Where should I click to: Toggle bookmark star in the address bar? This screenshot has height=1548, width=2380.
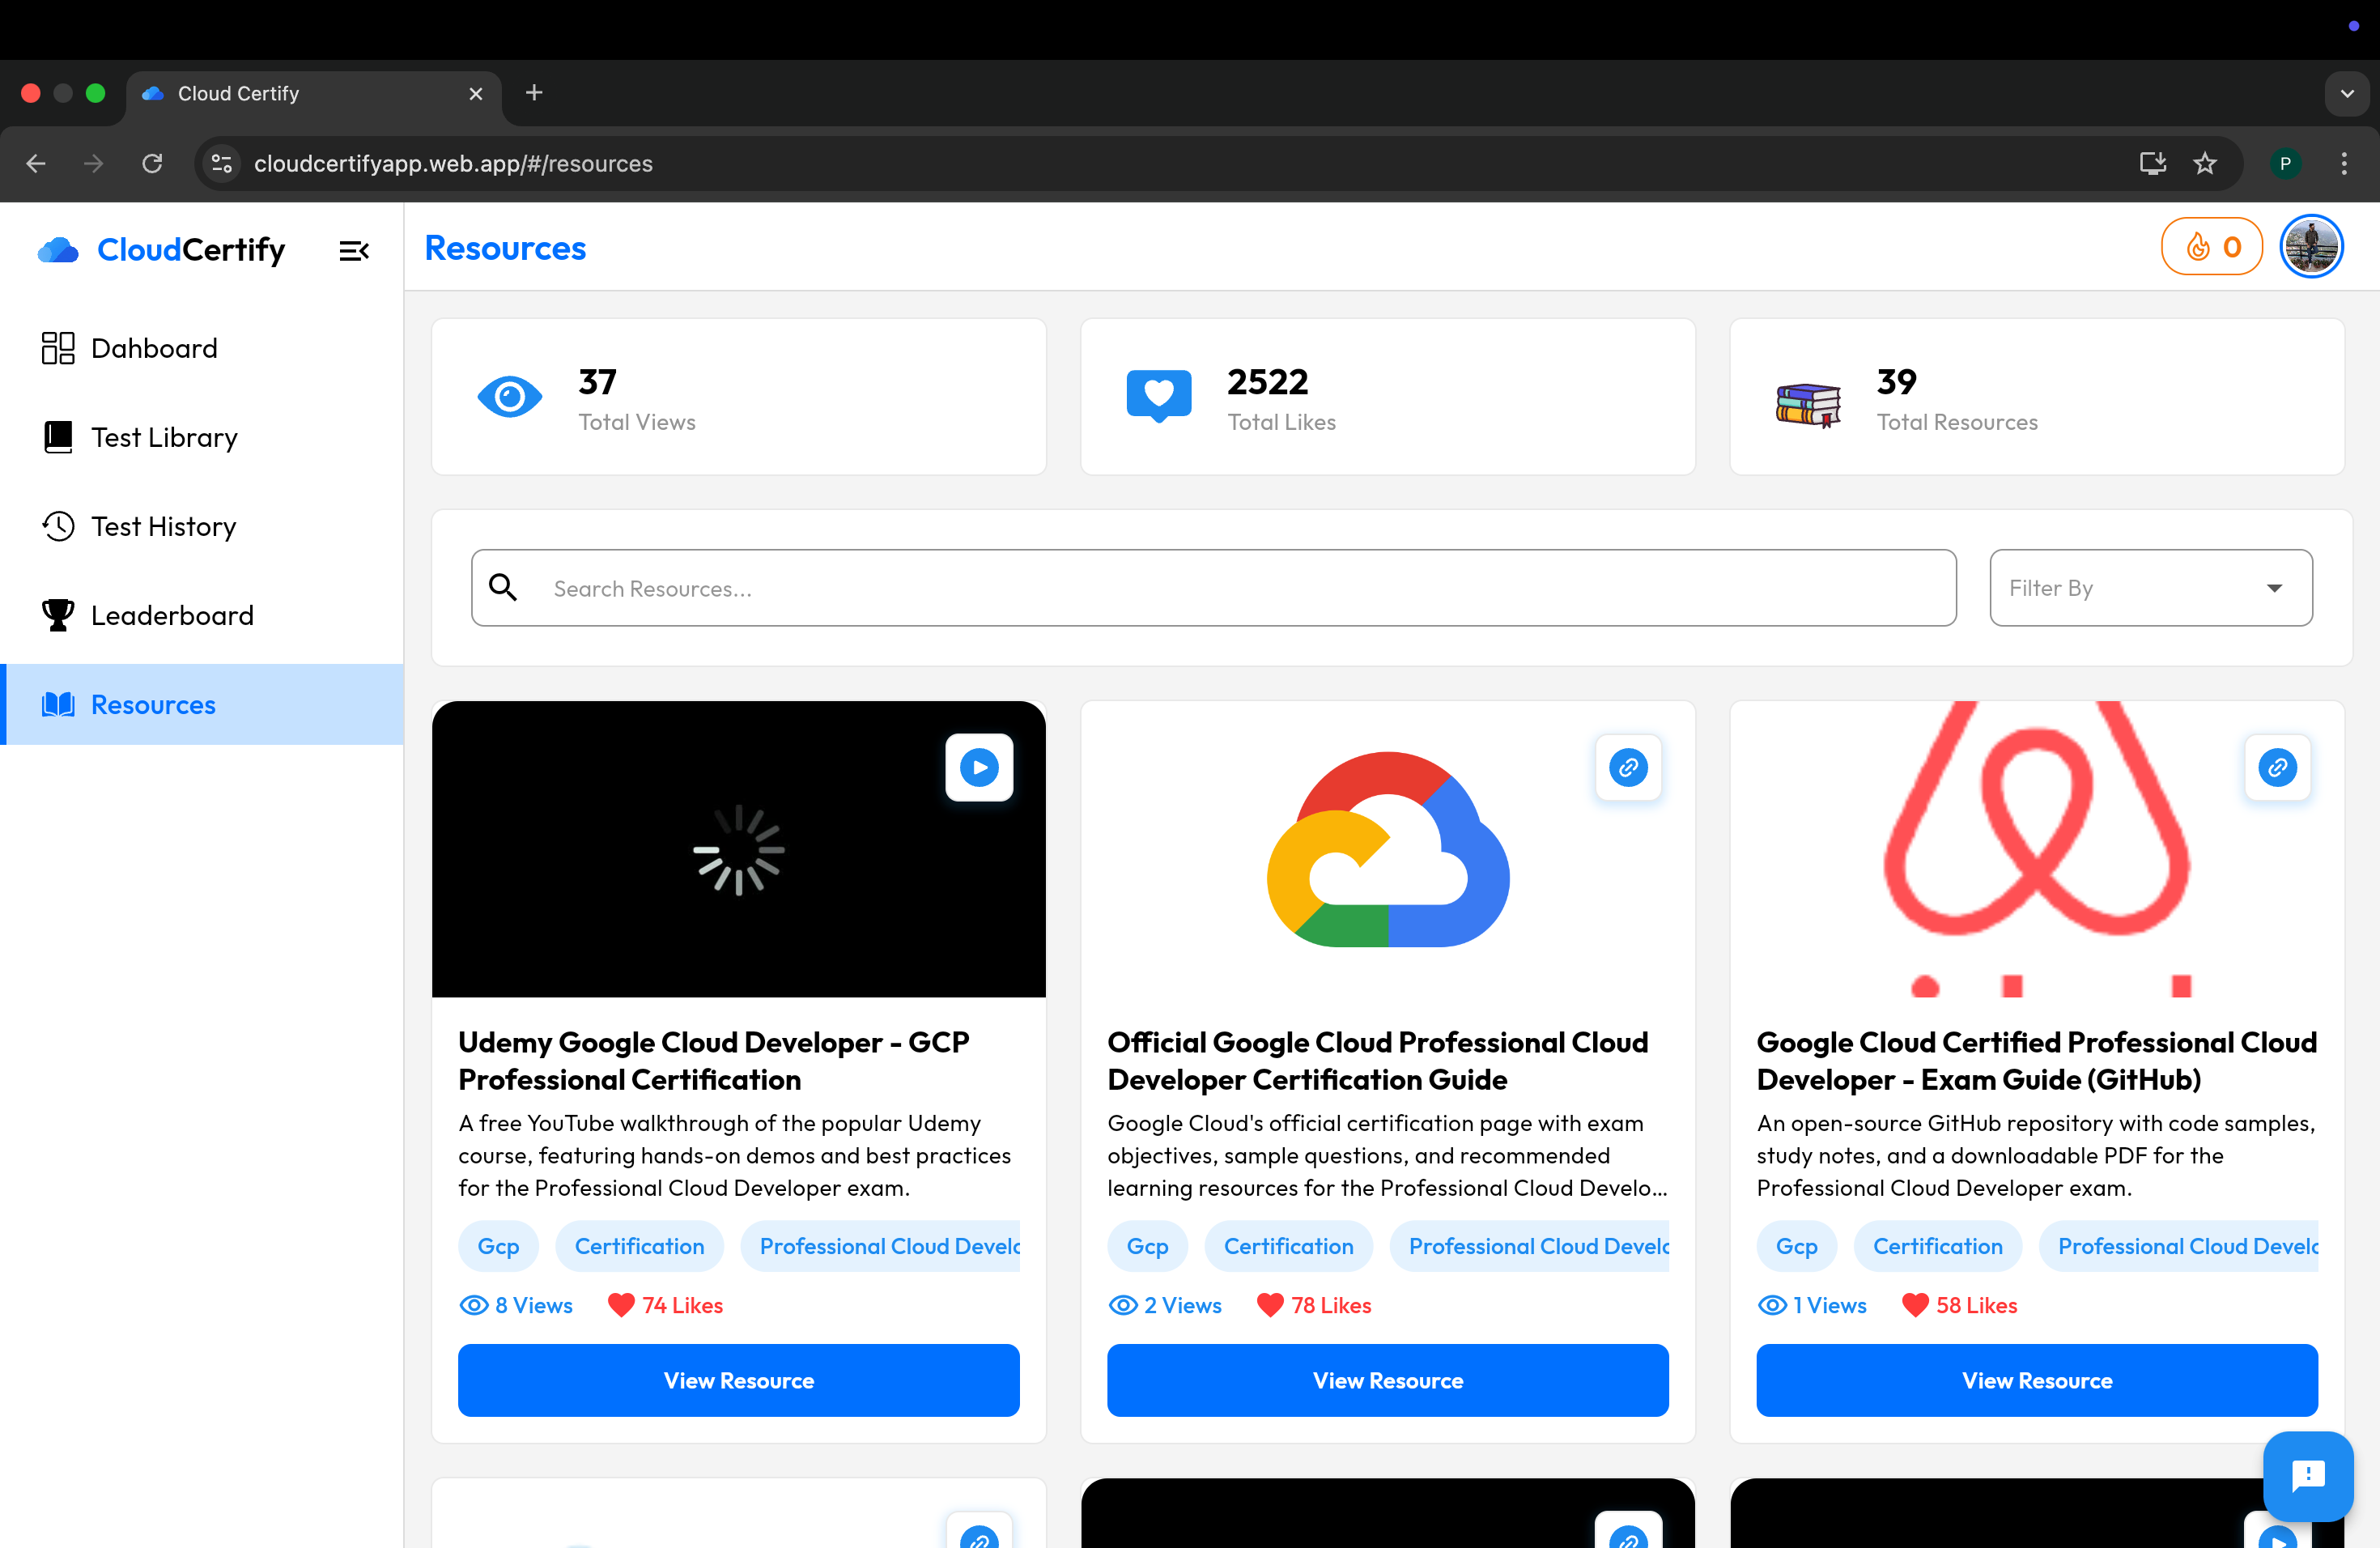[x=2206, y=163]
